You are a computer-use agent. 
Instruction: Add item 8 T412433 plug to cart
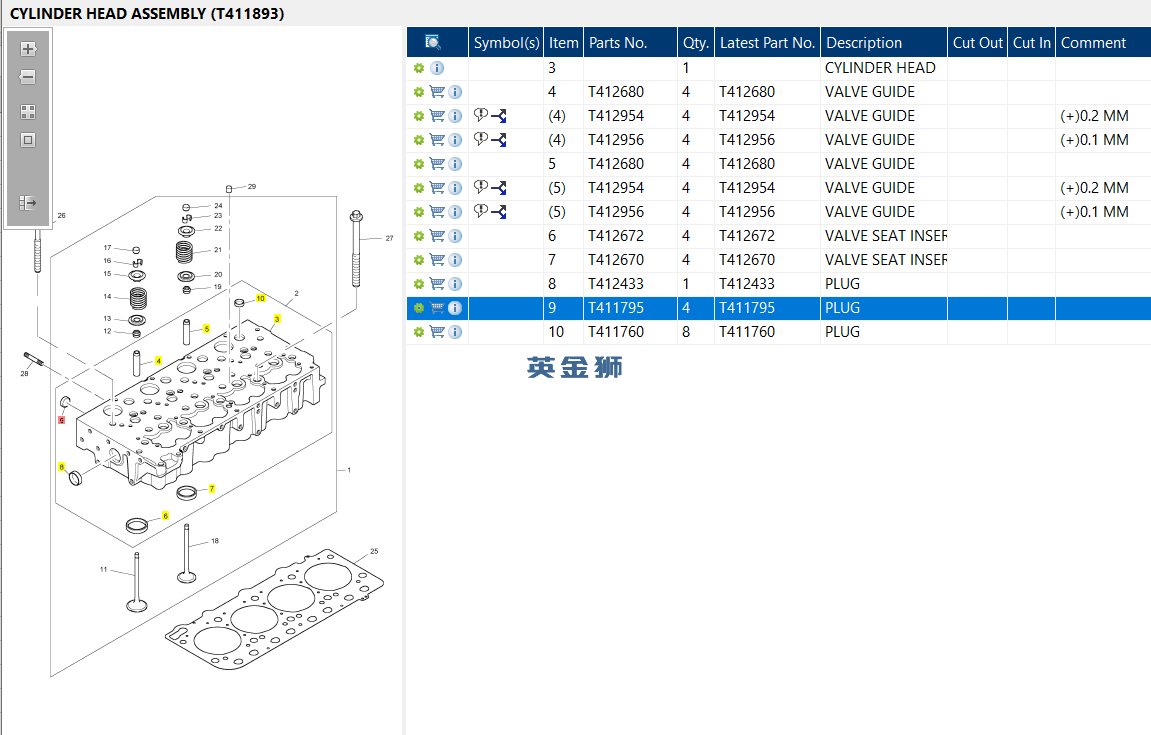pyautogui.click(x=437, y=284)
